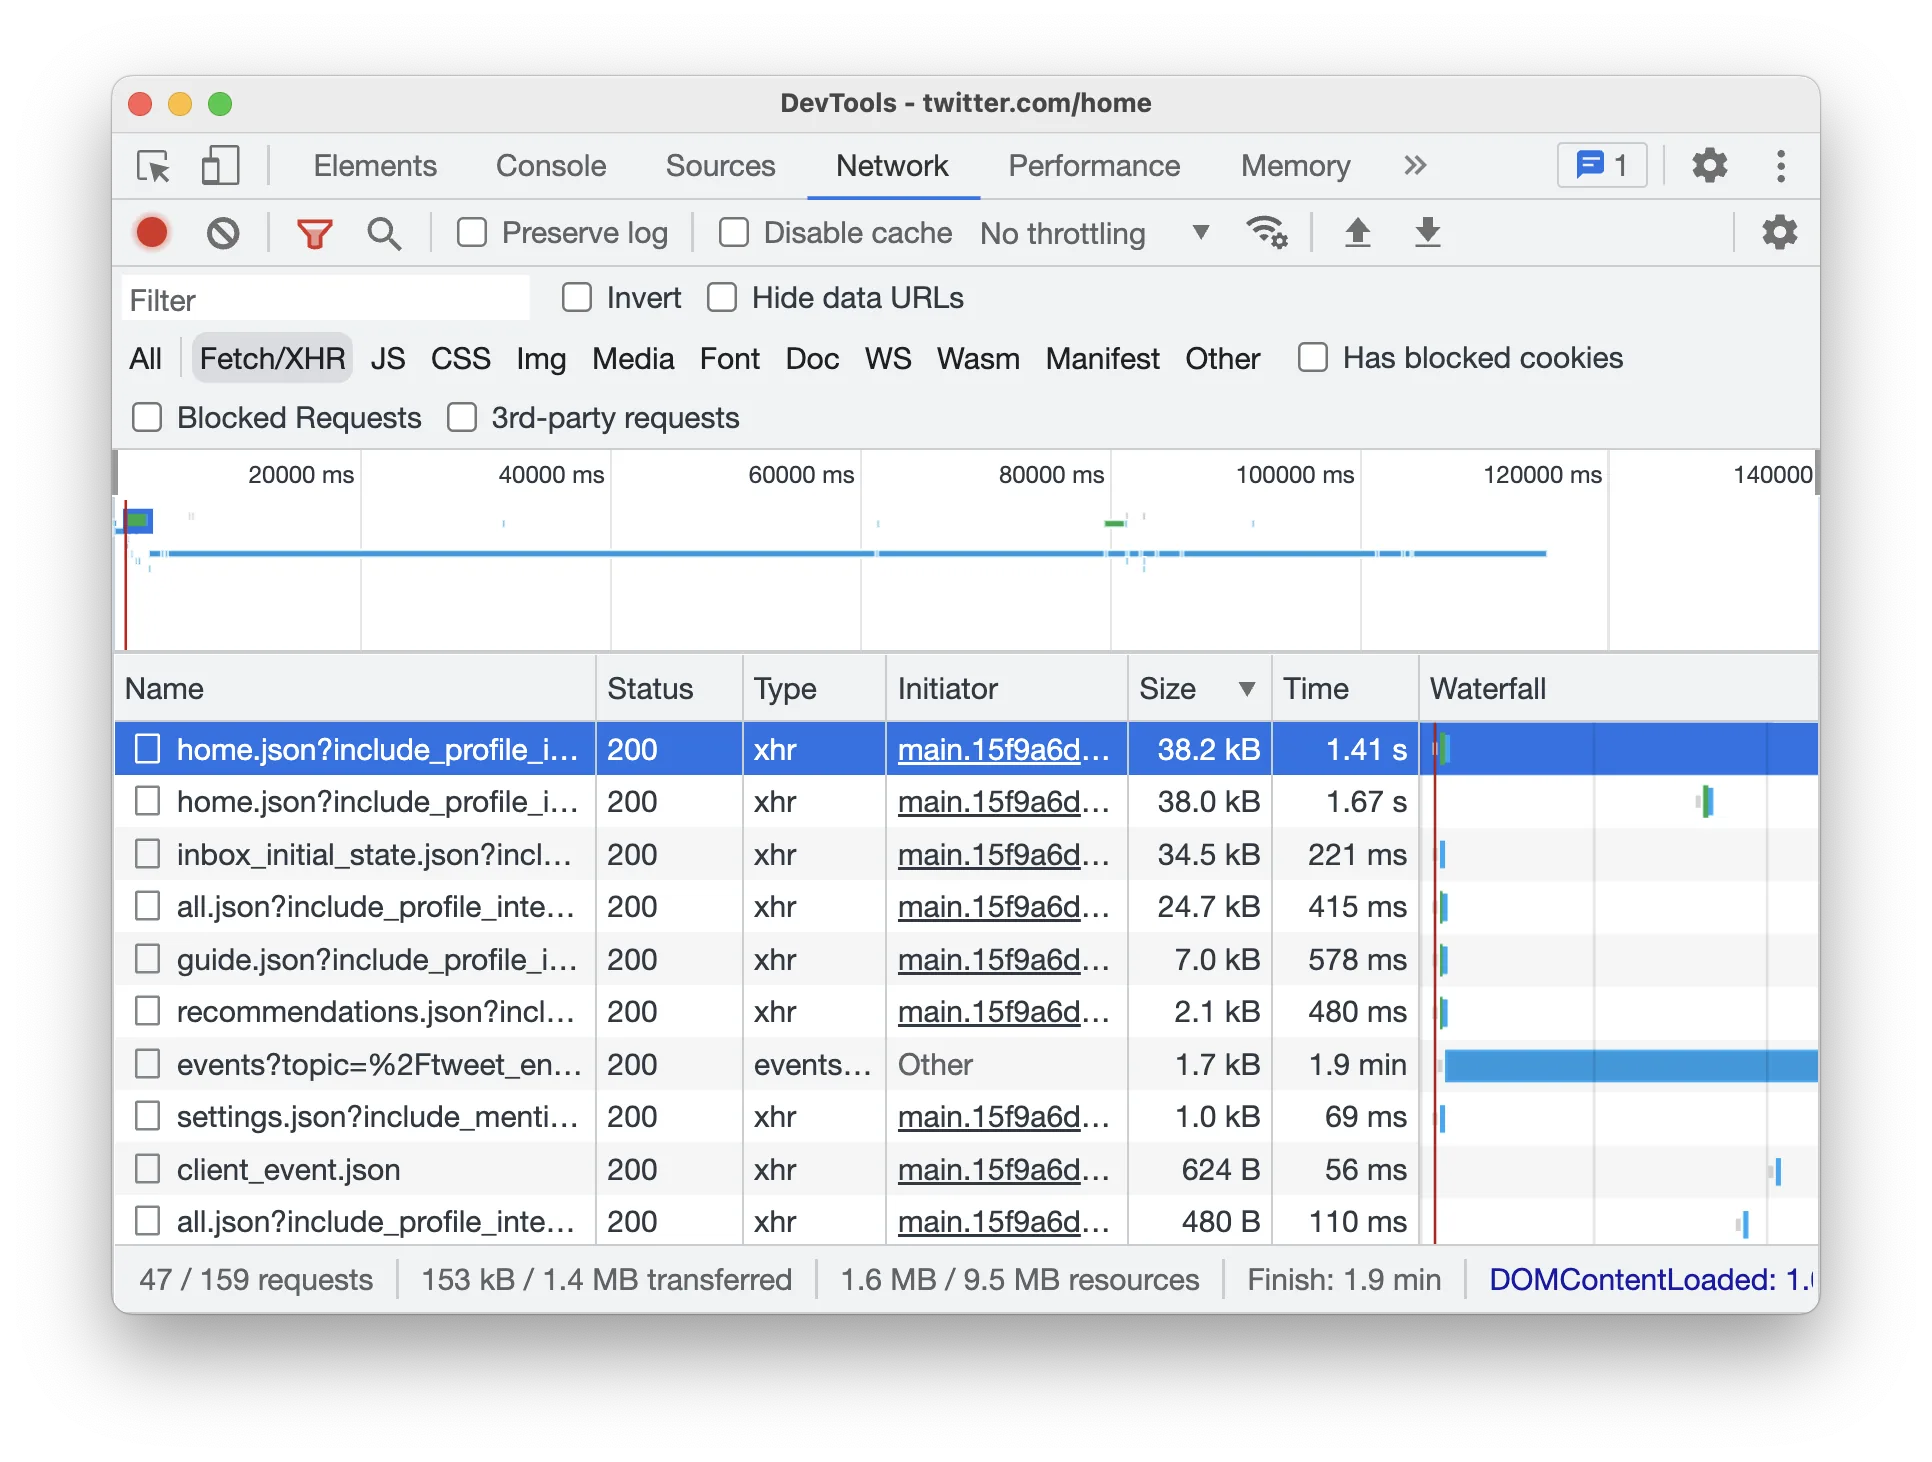
Task: Open network search magnifier icon
Action: 384,233
